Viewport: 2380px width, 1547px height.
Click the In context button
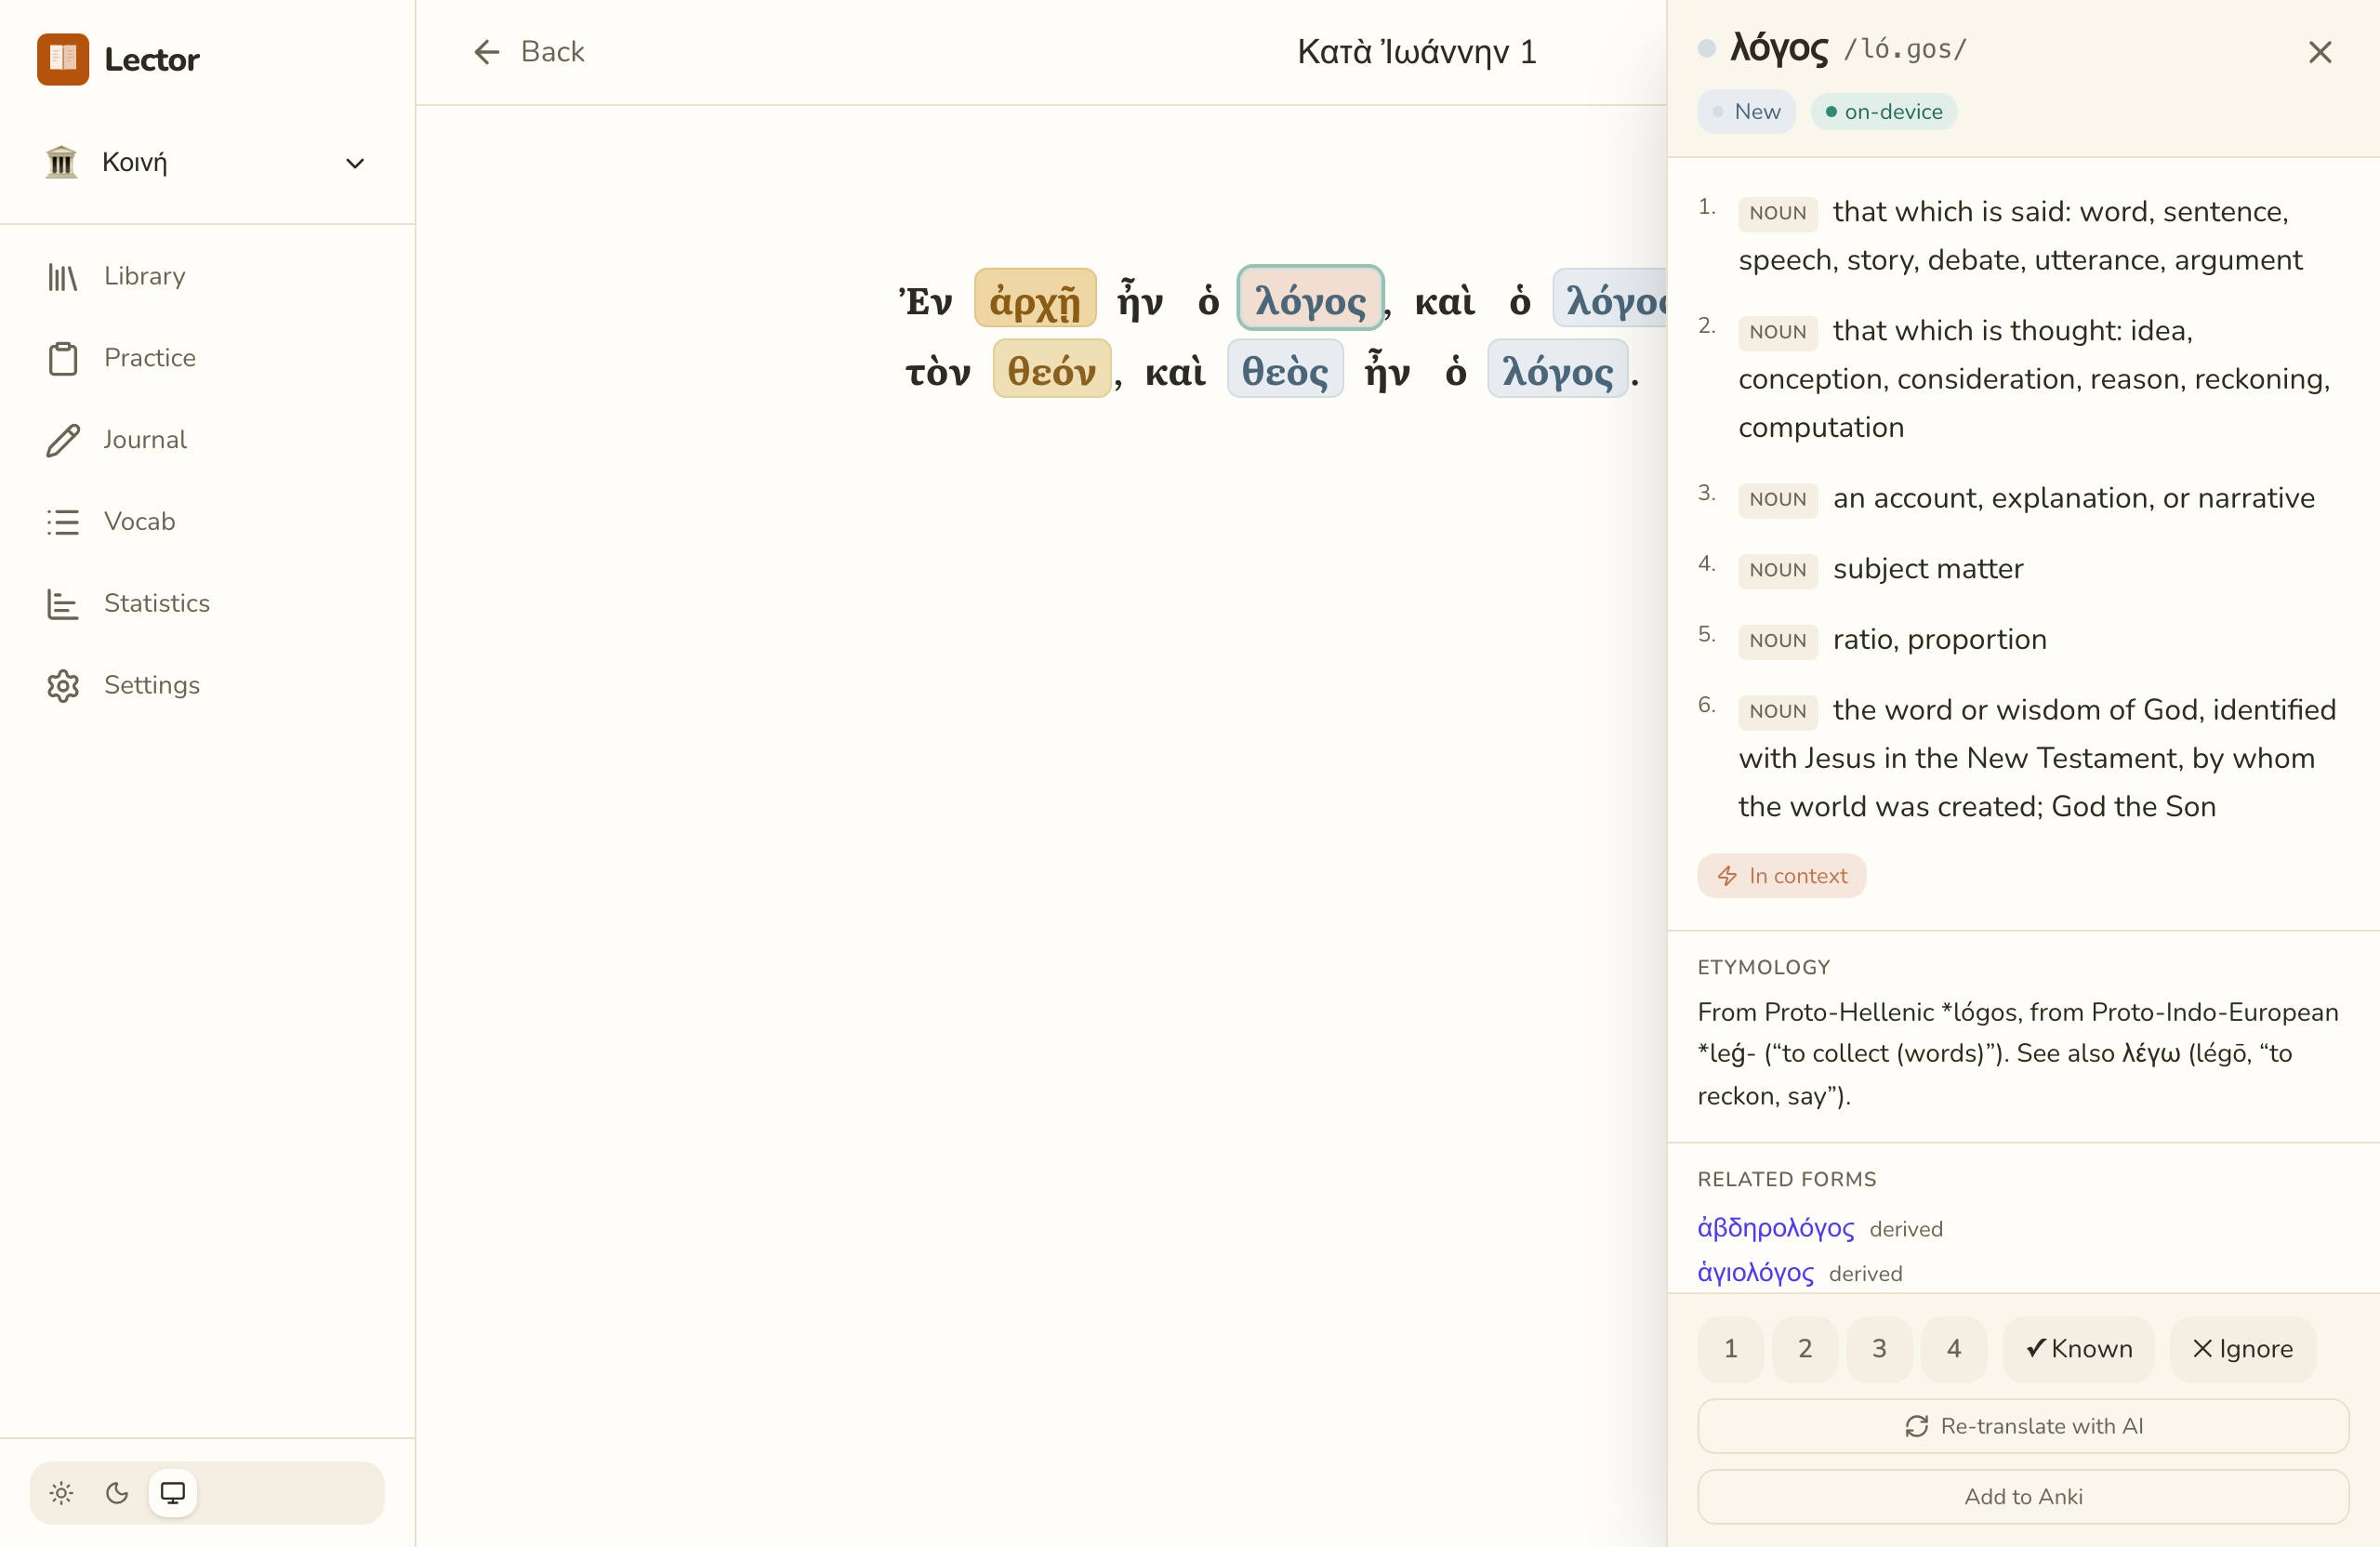[x=1781, y=875]
